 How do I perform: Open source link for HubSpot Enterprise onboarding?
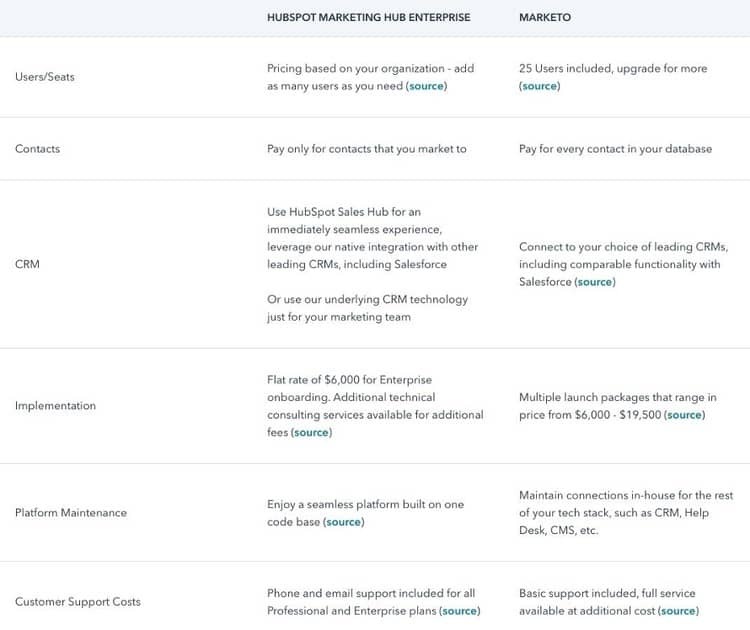[x=311, y=432]
